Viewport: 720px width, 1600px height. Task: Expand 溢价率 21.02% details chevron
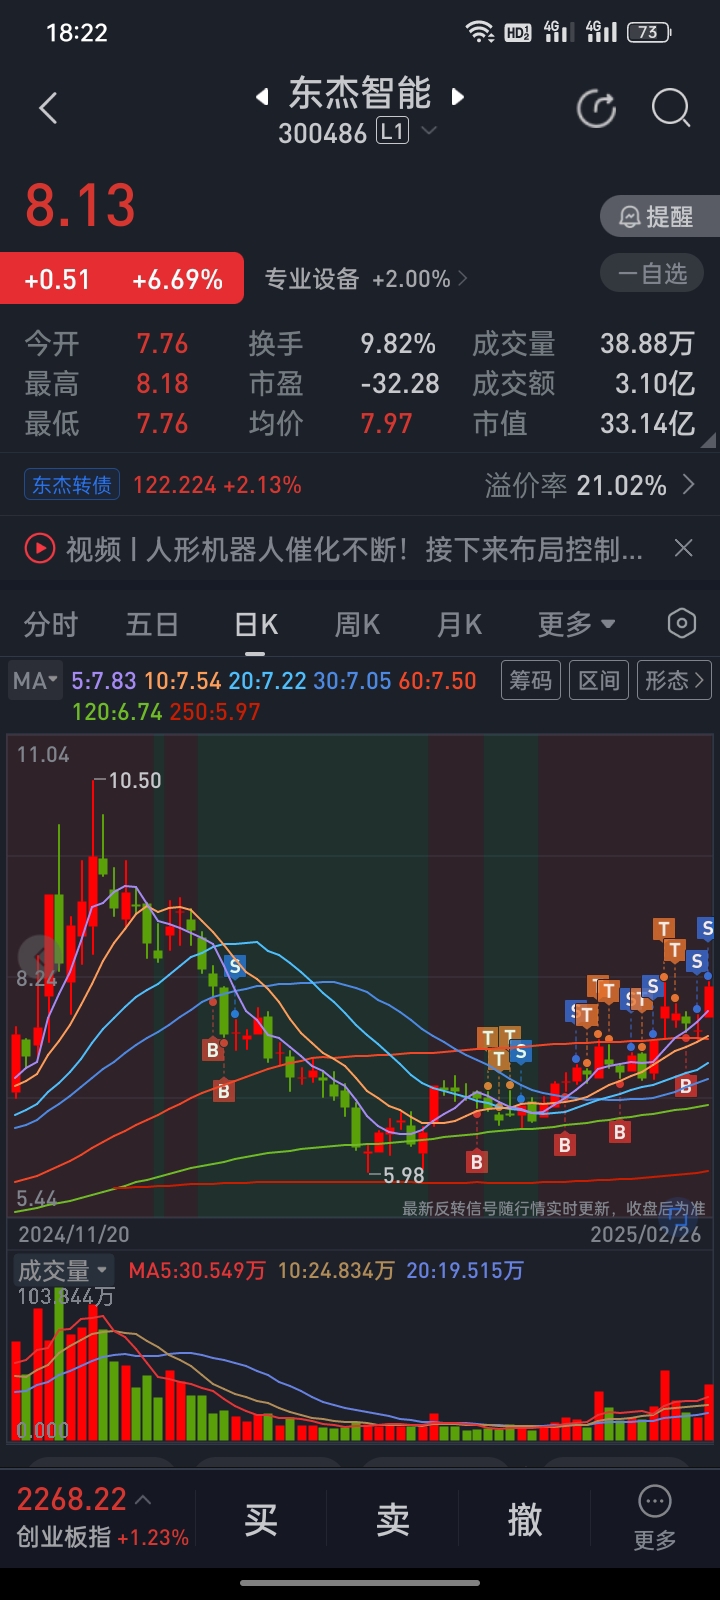coord(688,485)
